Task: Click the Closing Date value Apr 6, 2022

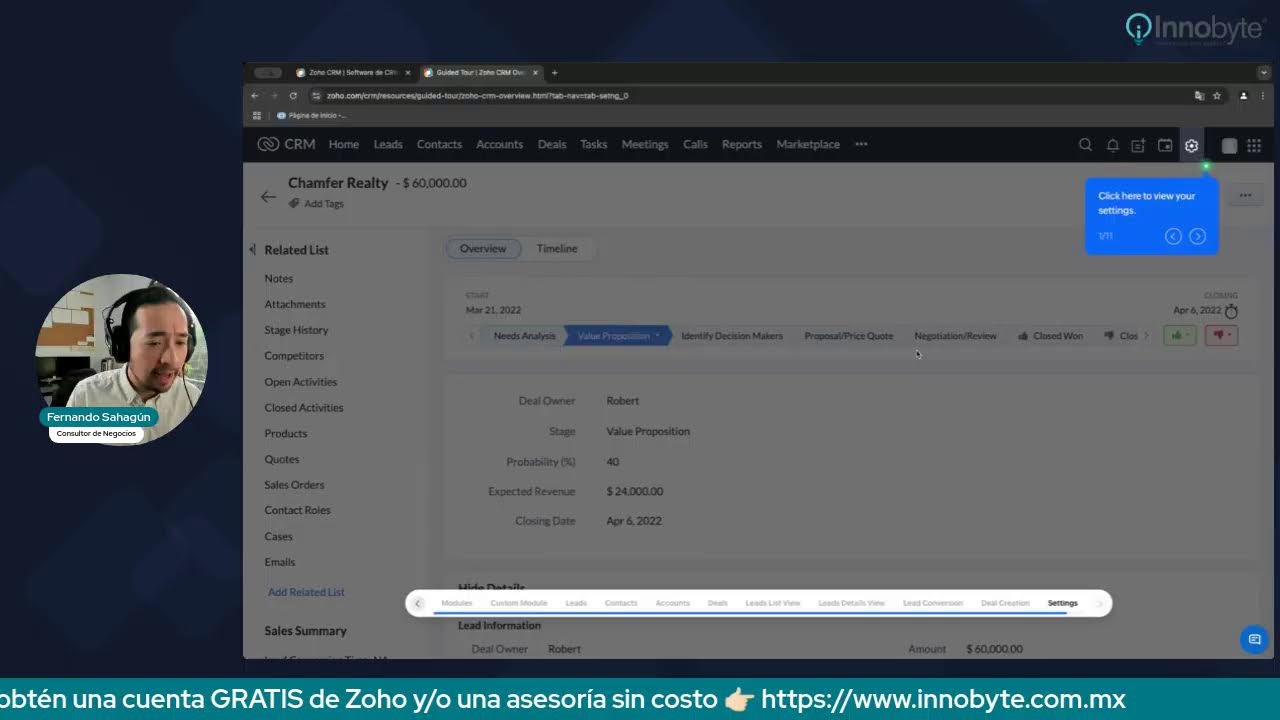Action: click(x=634, y=521)
